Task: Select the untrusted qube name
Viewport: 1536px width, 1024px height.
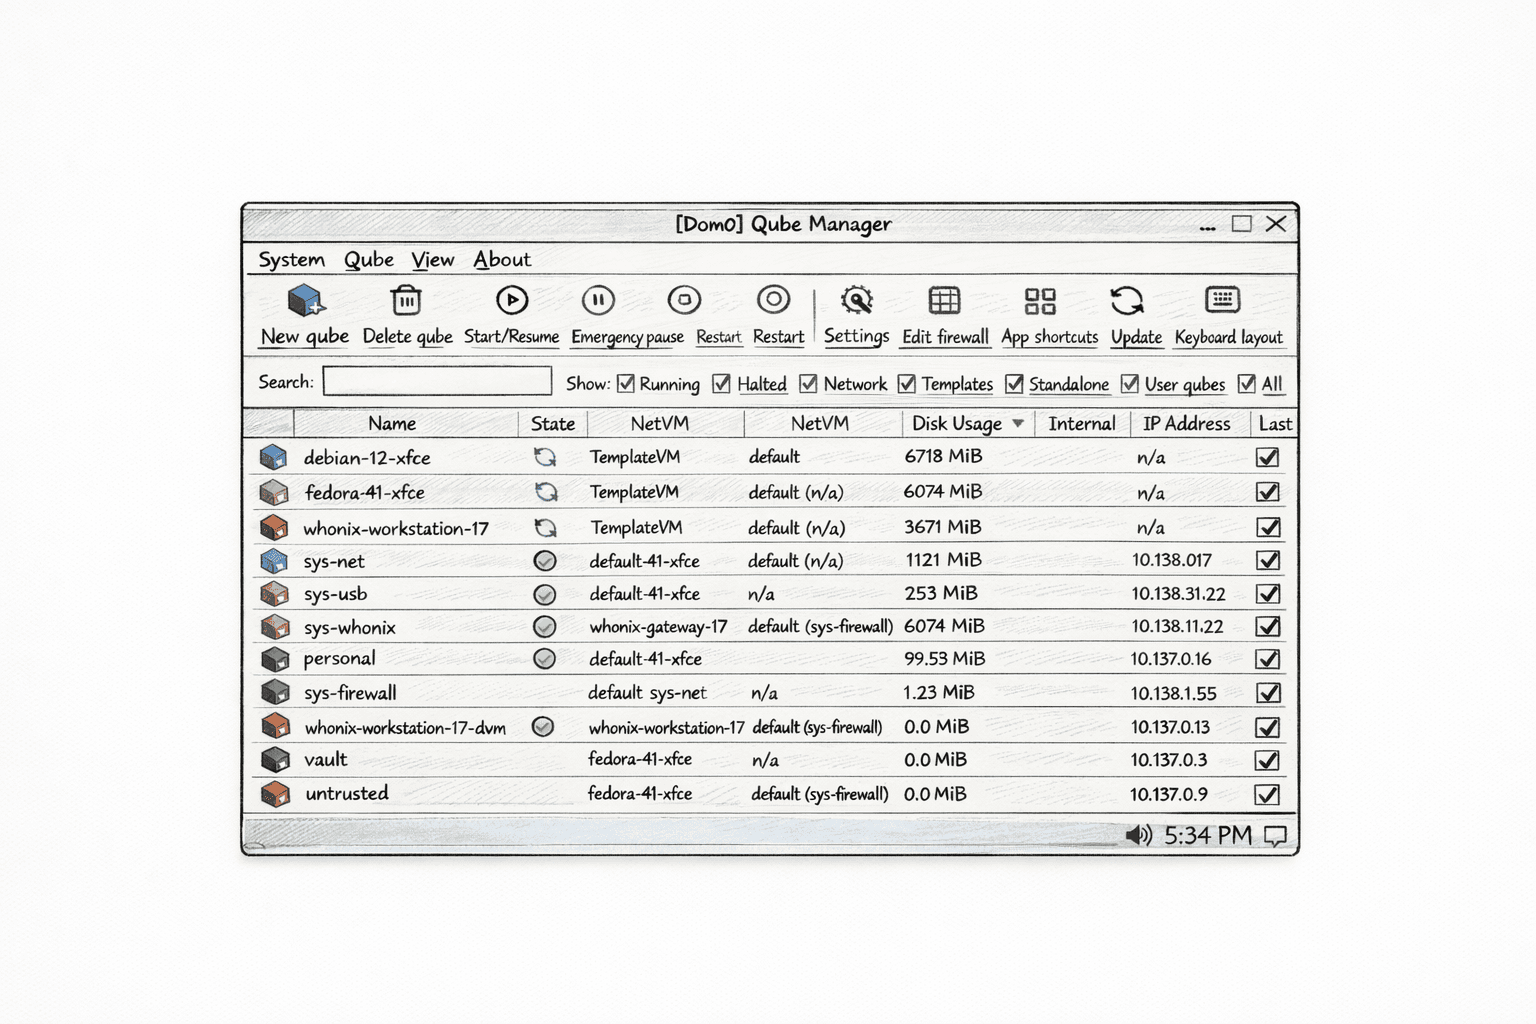Action: 347,793
